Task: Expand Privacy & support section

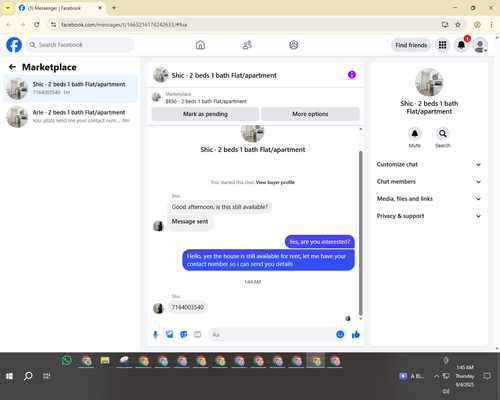Action: tap(429, 216)
